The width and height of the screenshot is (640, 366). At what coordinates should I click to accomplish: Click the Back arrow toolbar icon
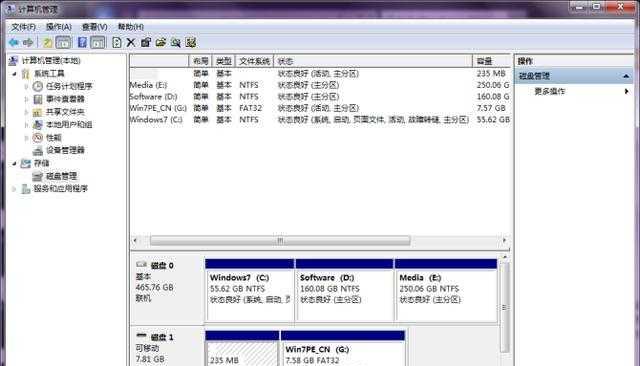click(x=14, y=42)
